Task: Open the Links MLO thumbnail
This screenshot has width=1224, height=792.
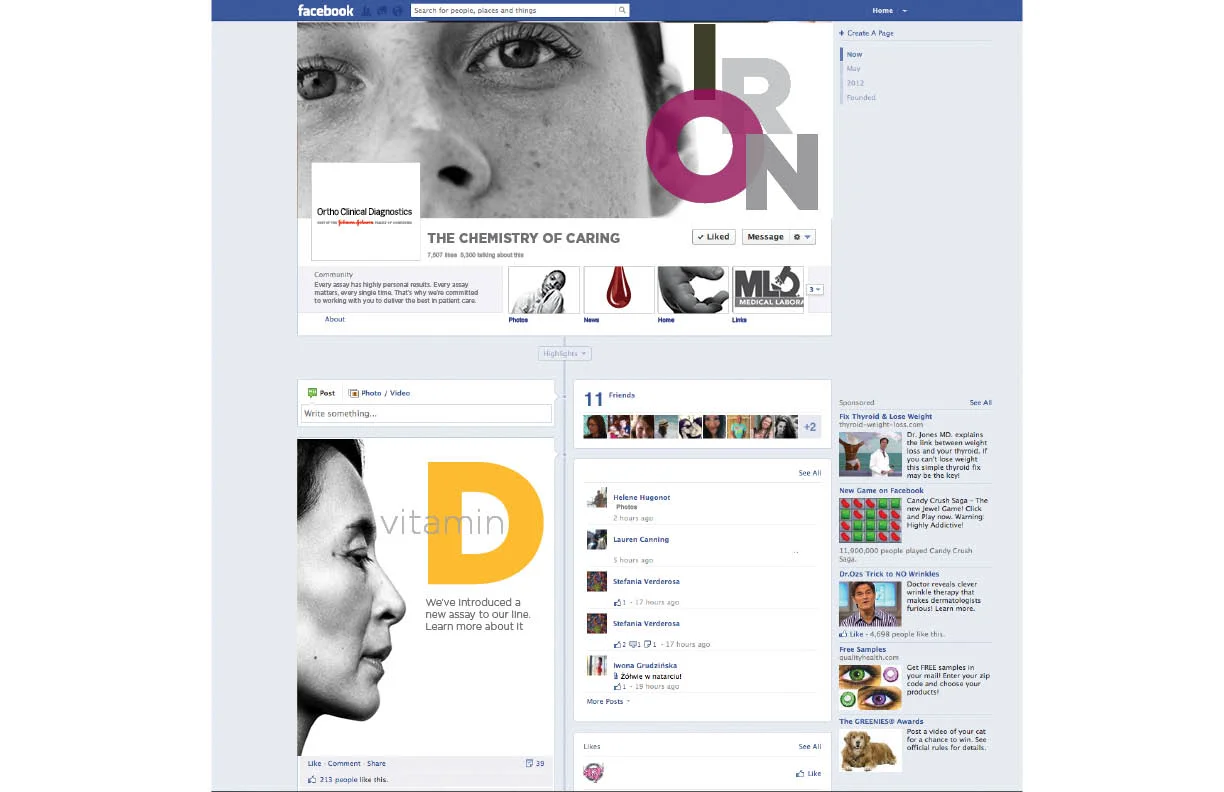Action: coord(768,290)
